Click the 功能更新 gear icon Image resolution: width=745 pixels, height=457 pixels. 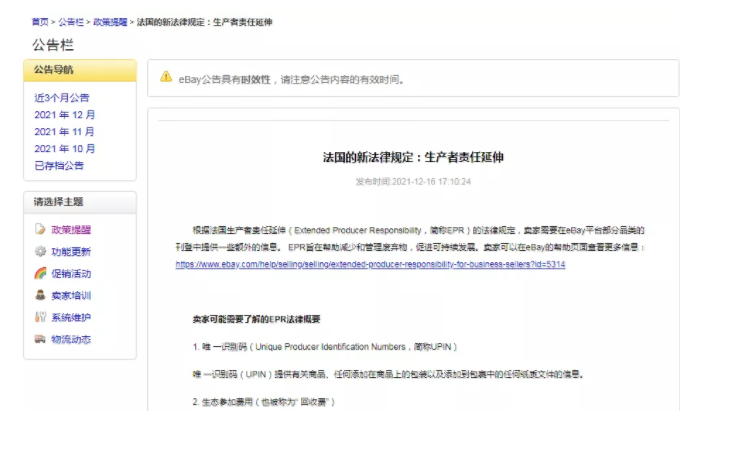(40, 252)
